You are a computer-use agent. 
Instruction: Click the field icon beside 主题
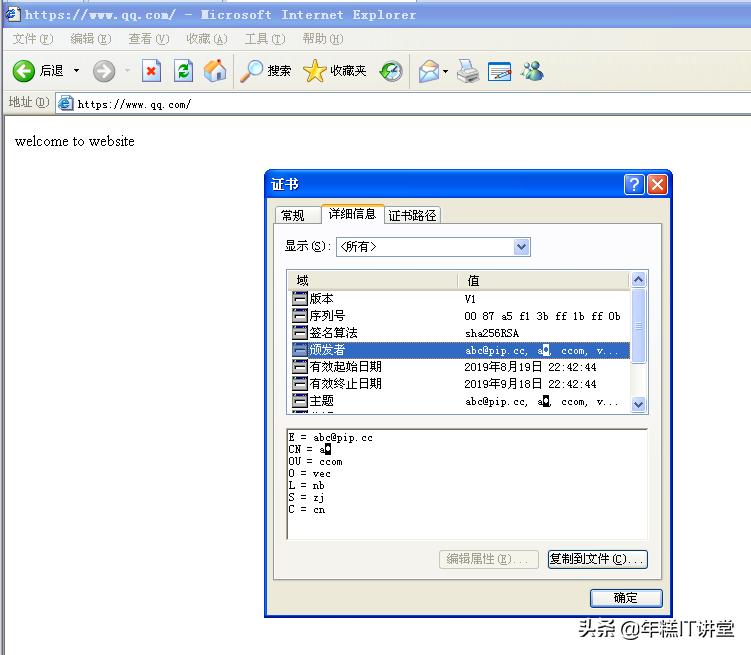click(x=300, y=401)
